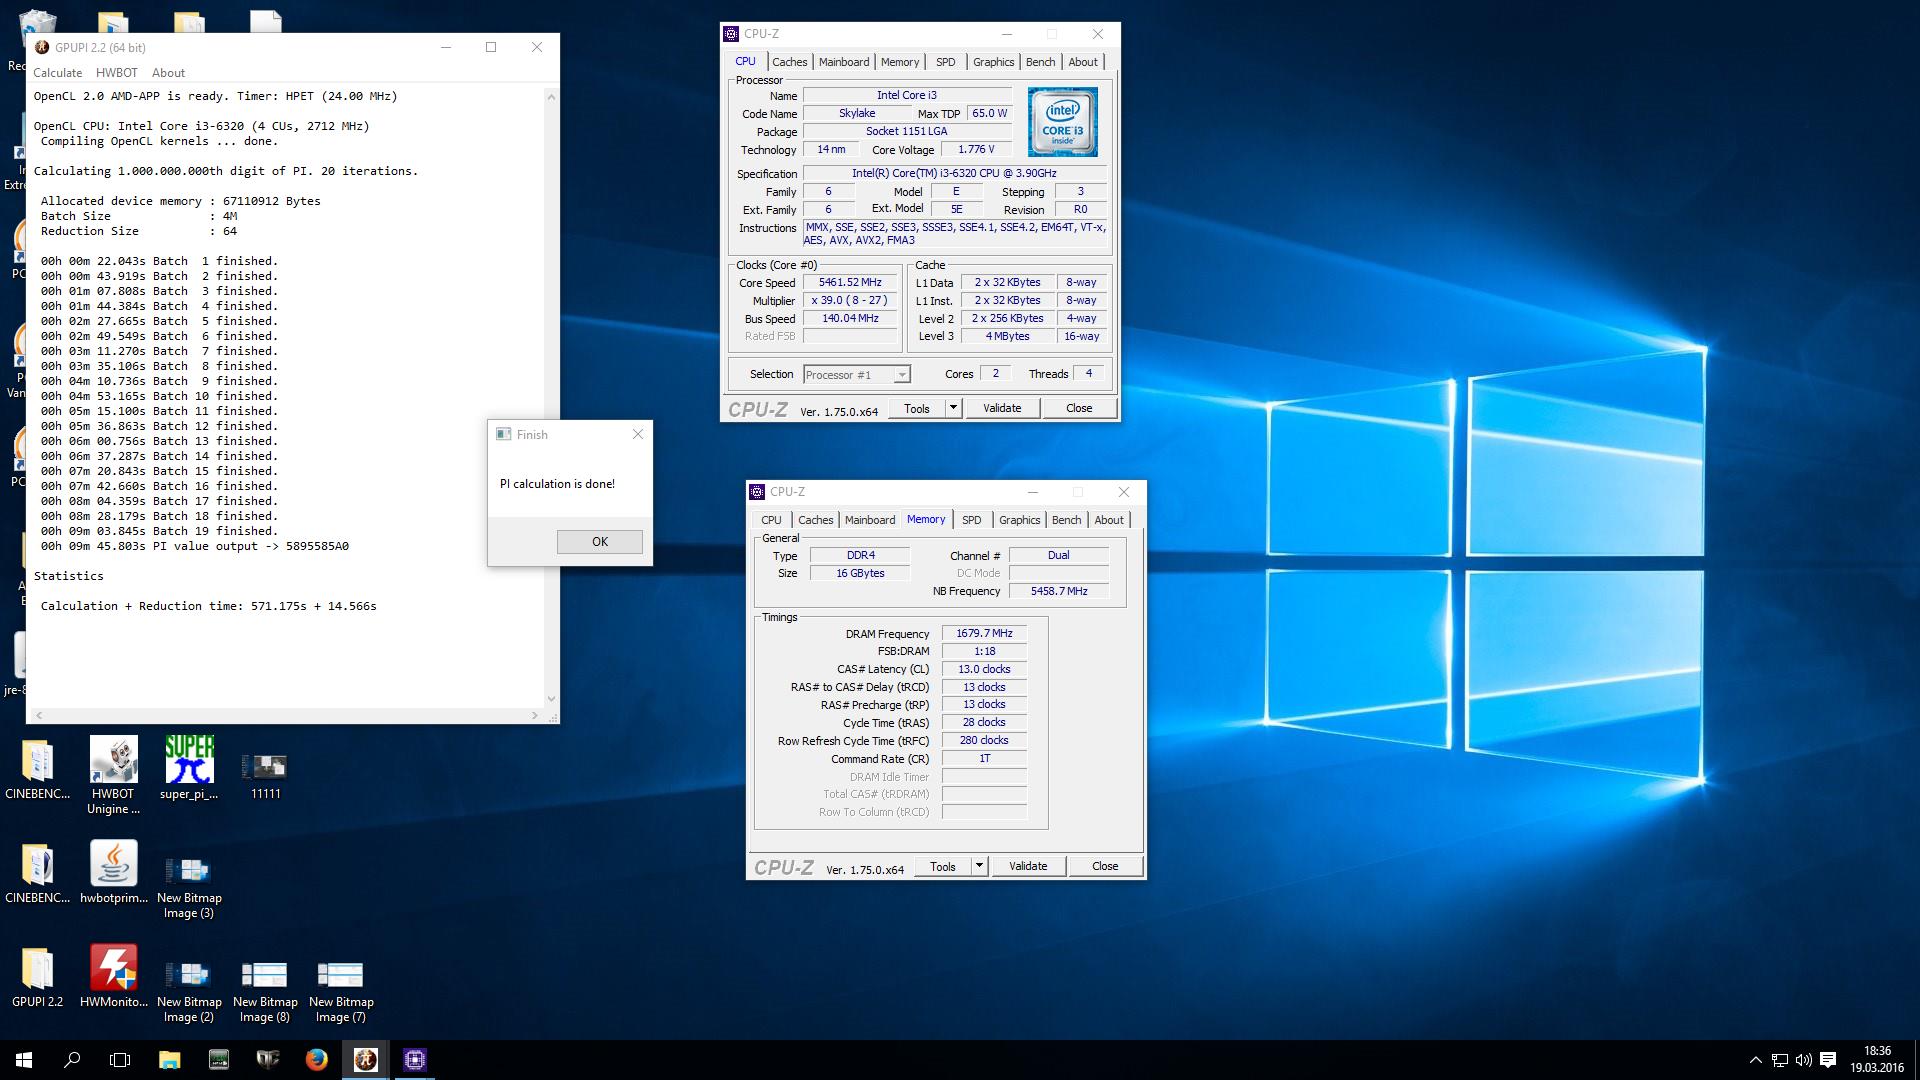Image resolution: width=1920 pixels, height=1080 pixels.
Task: Click Validate in top CPU-Z window
Action: click(1002, 408)
